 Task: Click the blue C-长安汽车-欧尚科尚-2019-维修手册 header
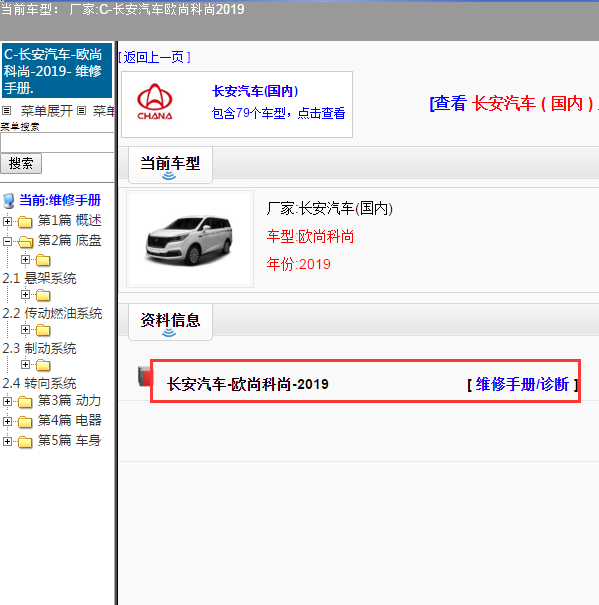[57, 71]
